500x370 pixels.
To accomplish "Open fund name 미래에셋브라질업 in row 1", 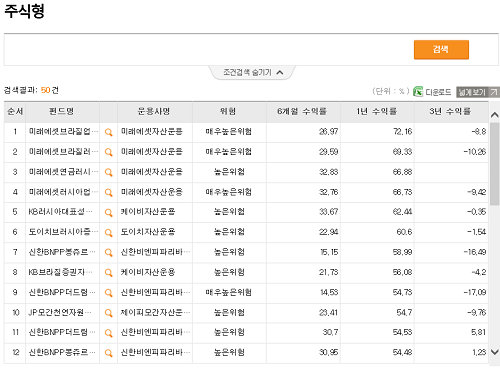I will coord(63,132).
